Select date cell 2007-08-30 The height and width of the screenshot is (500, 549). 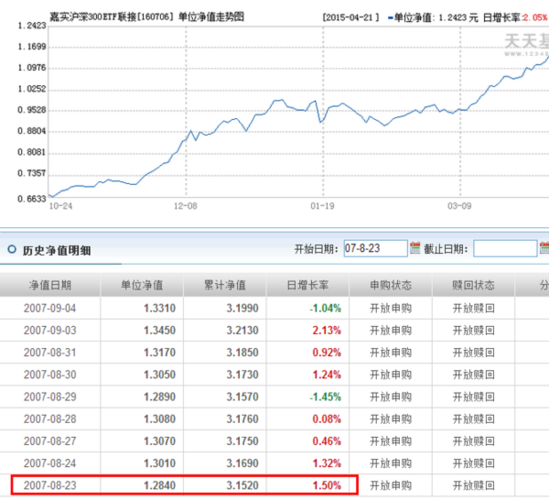tap(50, 375)
